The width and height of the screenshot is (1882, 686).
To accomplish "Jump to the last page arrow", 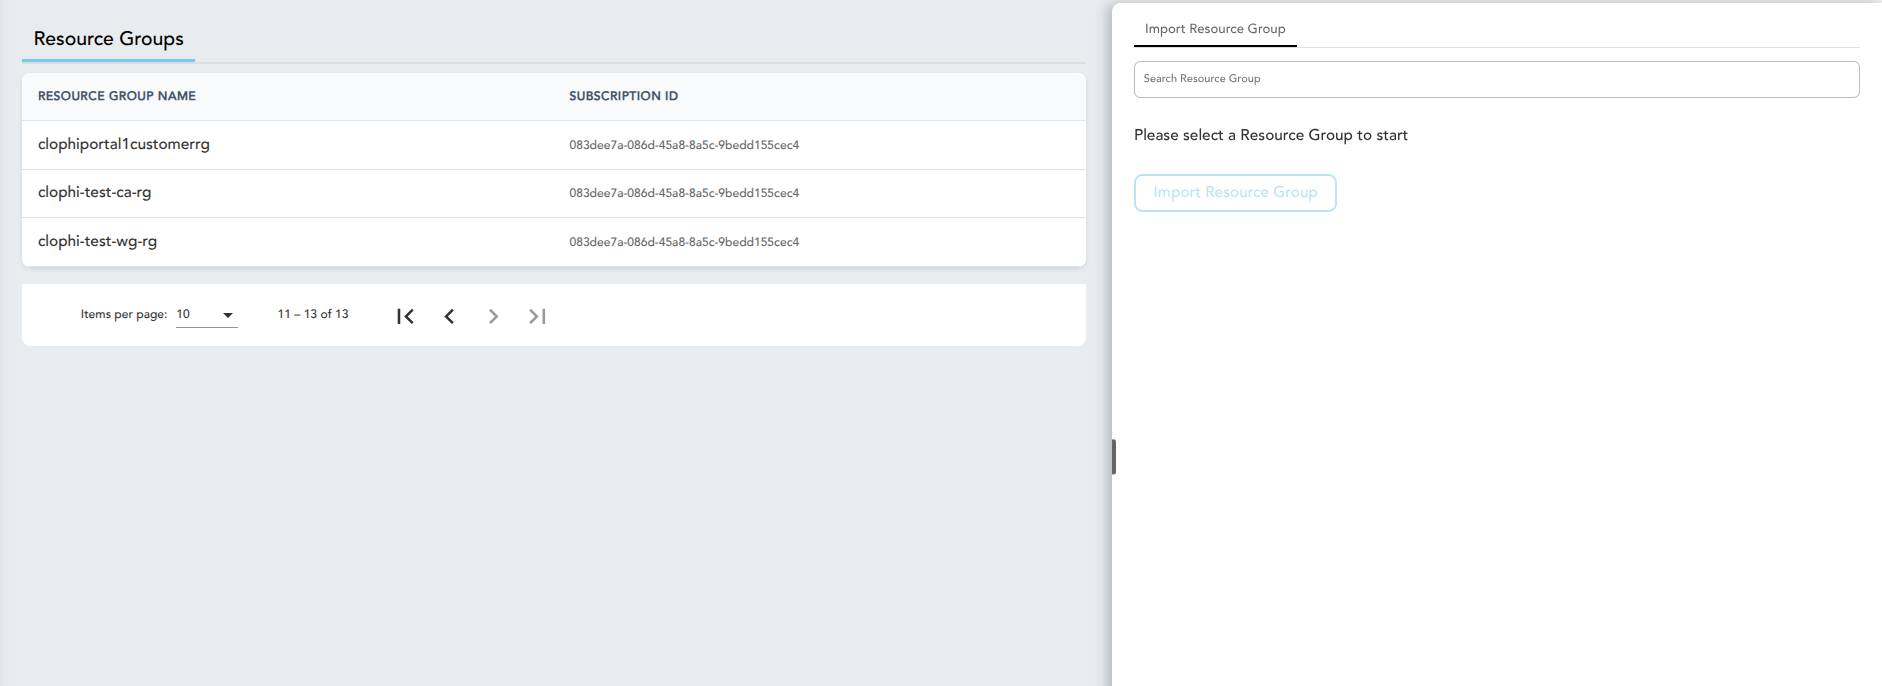I will point(537,316).
